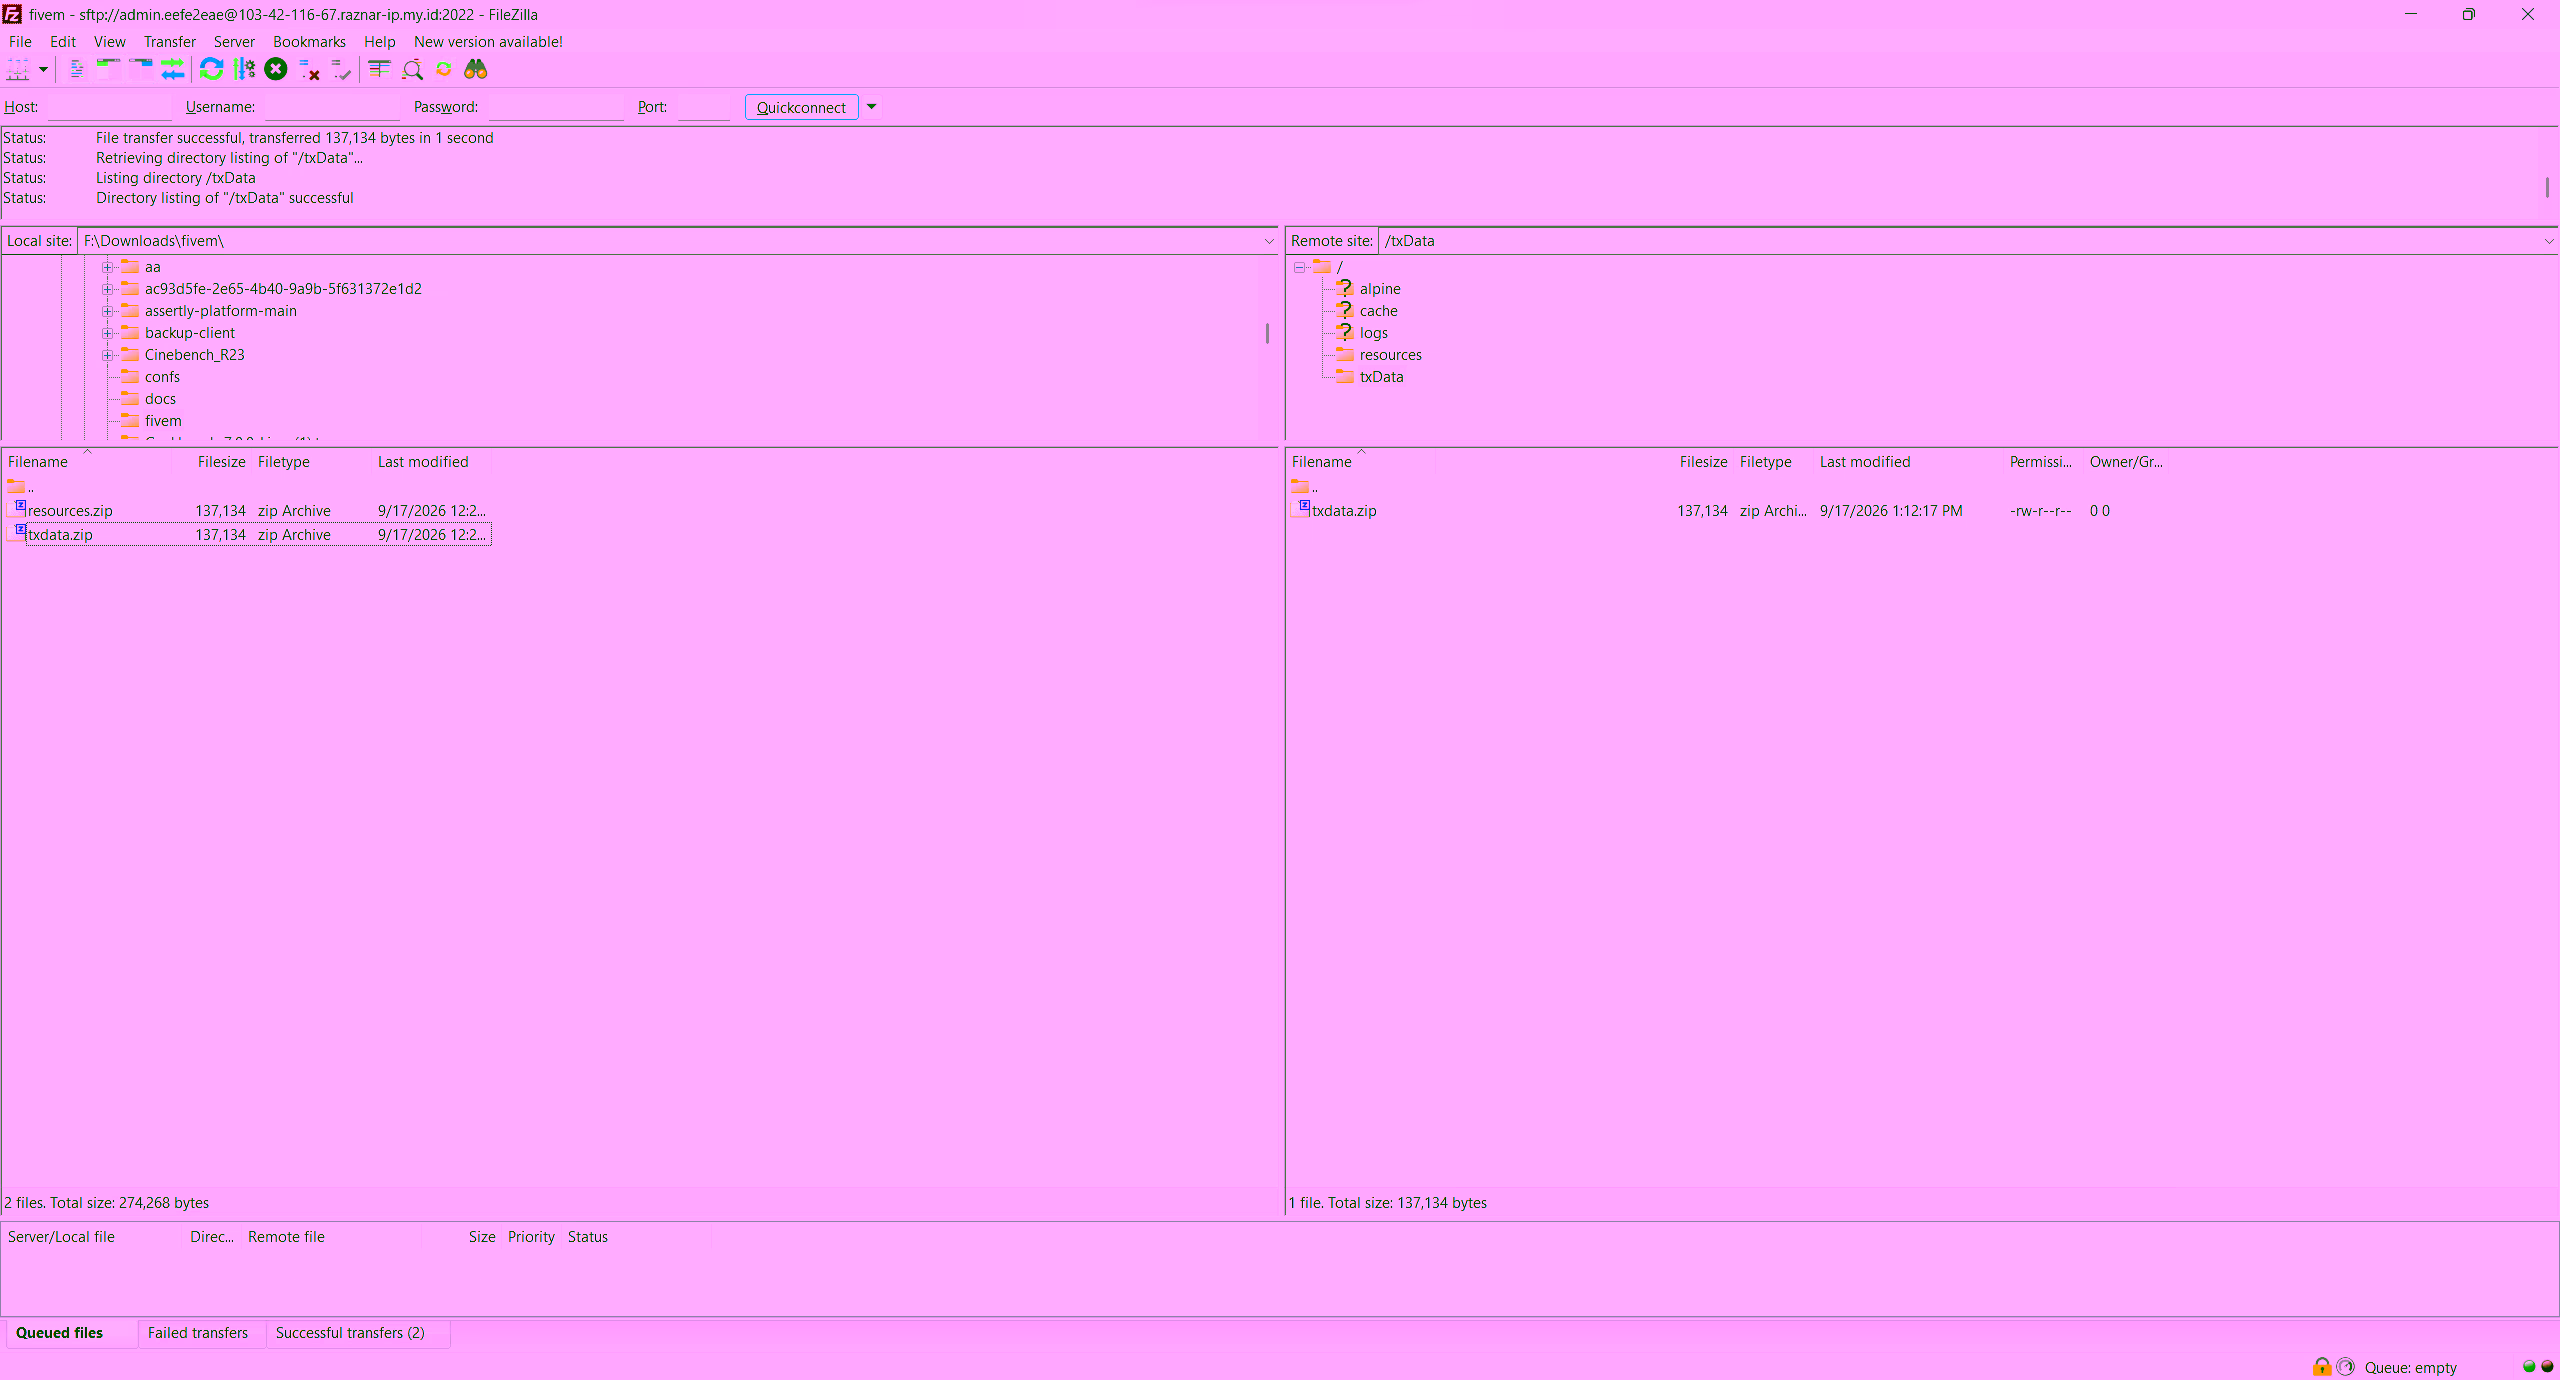
Task: Click the speed limits indicator icon
Action: pyautogui.click(x=2346, y=1367)
